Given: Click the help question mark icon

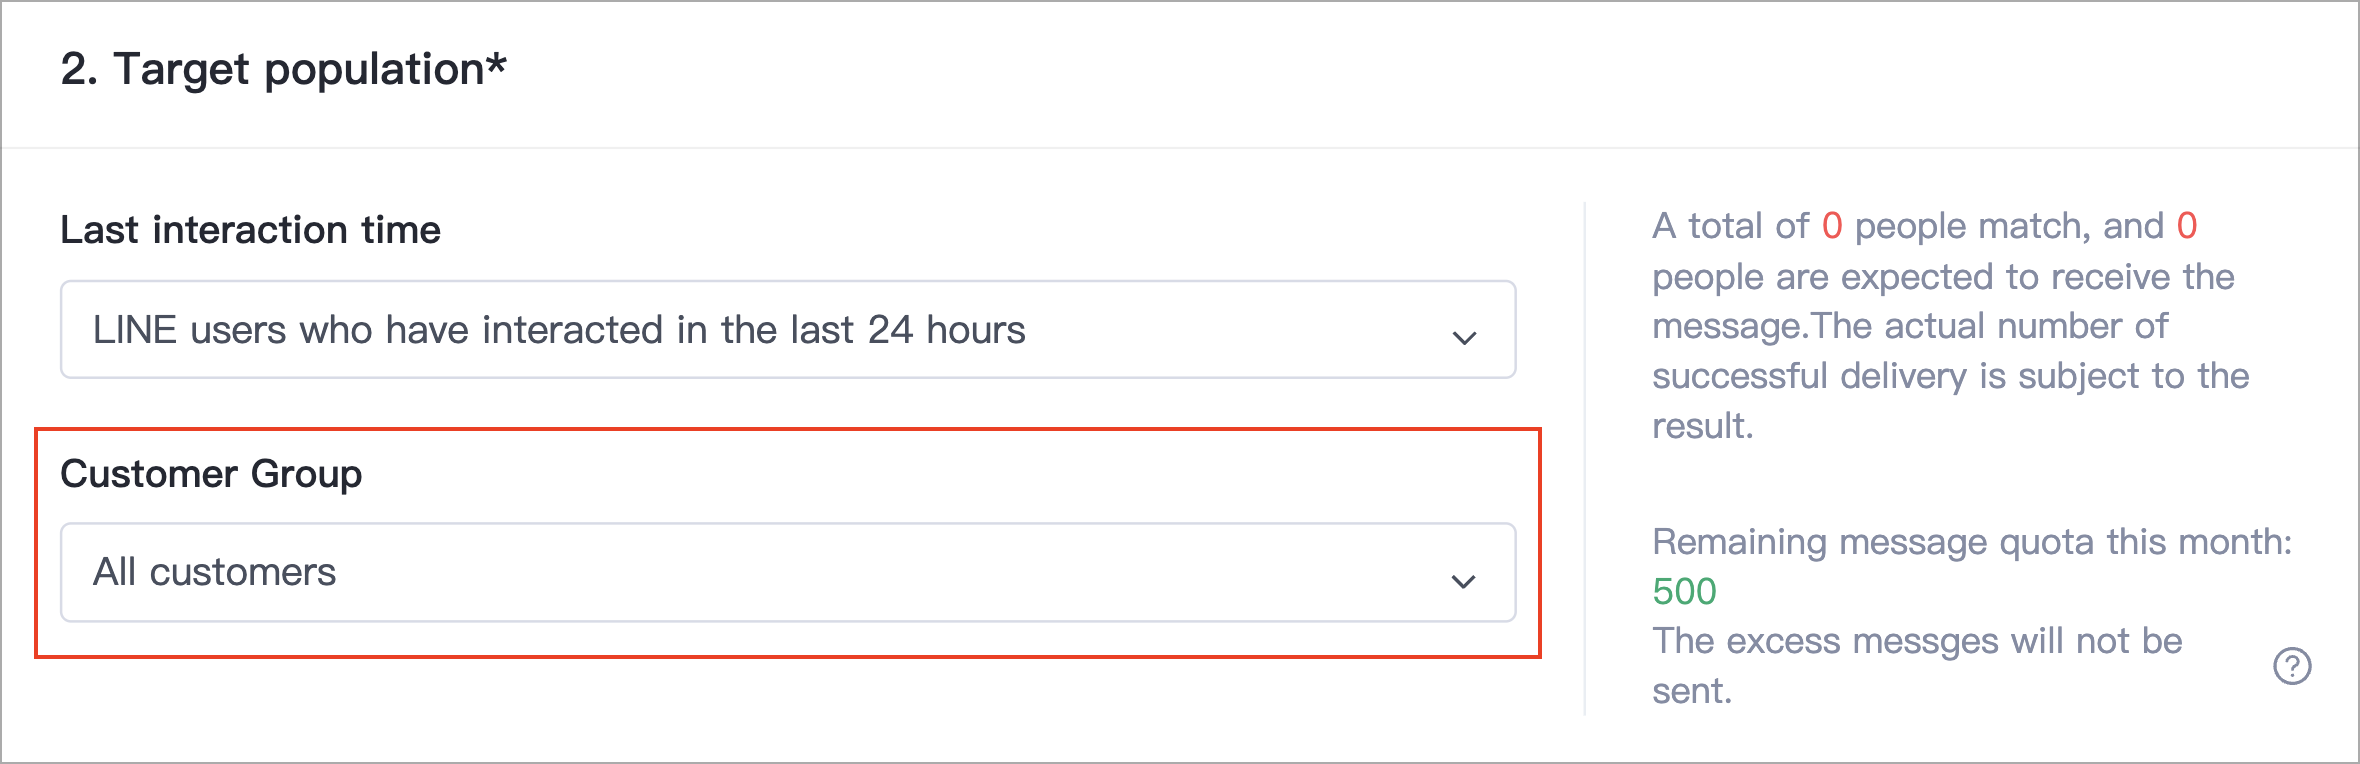Looking at the screenshot, I should click(2292, 666).
